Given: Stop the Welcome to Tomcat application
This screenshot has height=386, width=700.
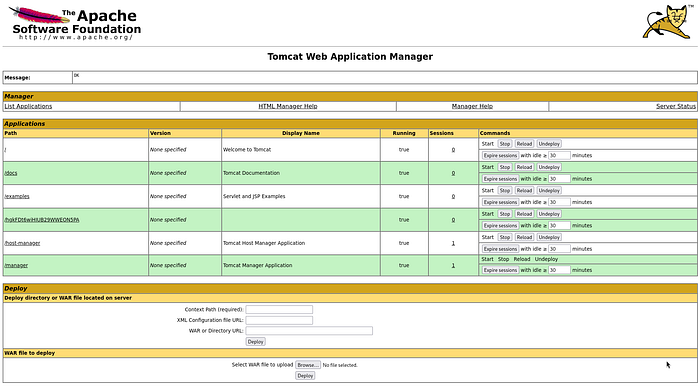Looking at the screenshot, I should click(x=504, y=144).
